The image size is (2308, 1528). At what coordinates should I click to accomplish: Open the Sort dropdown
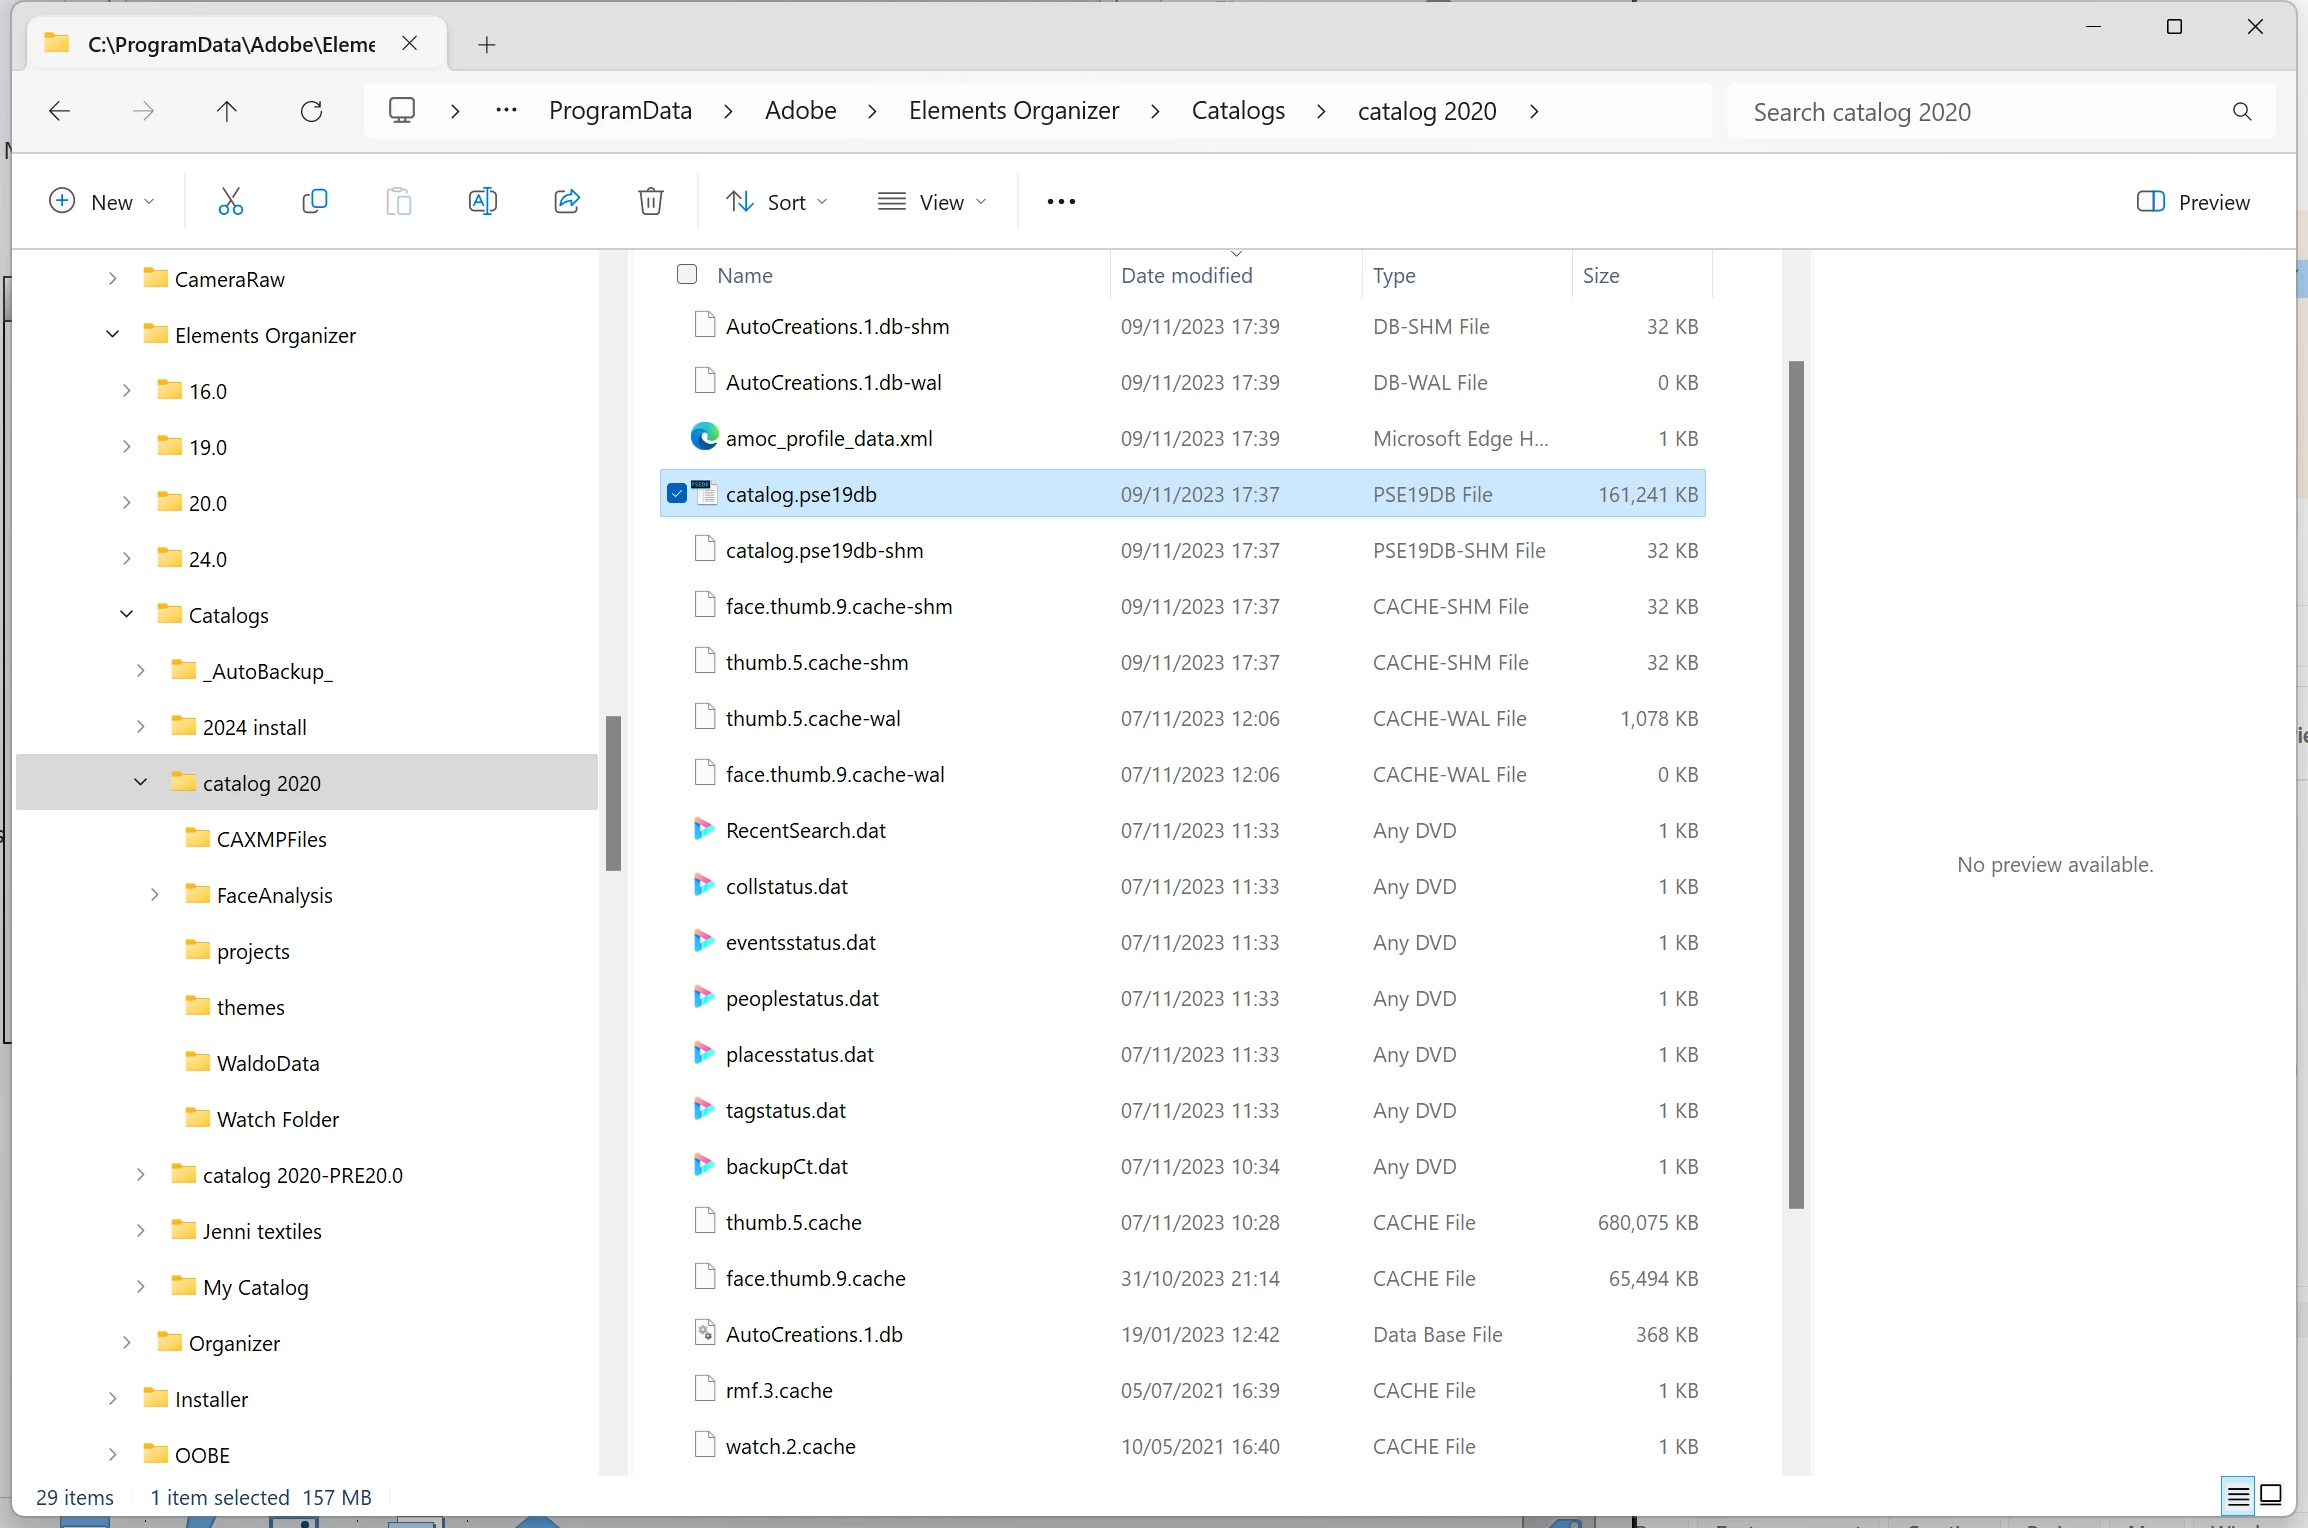(776, 202)
